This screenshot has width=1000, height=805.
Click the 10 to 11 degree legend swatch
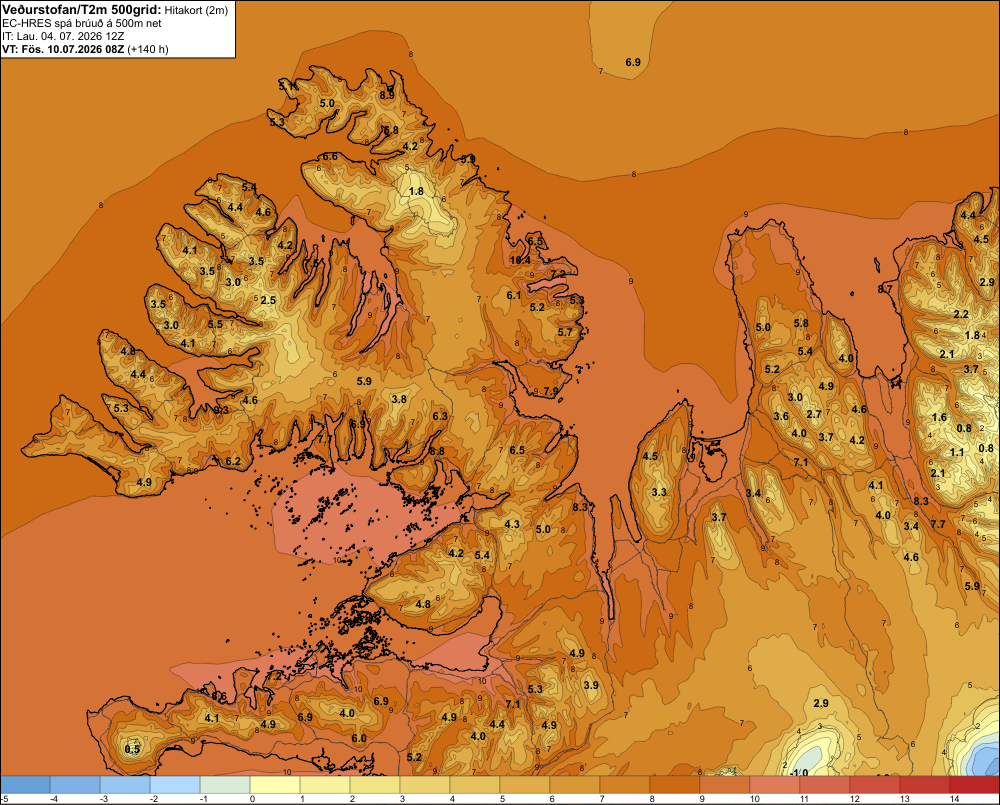tap(774, 784)
